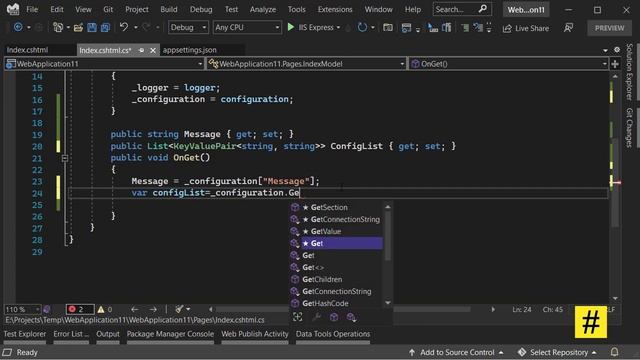640x360 pixels.
Task: Open the Debug configuration dropdown
Action: (188, 27)
